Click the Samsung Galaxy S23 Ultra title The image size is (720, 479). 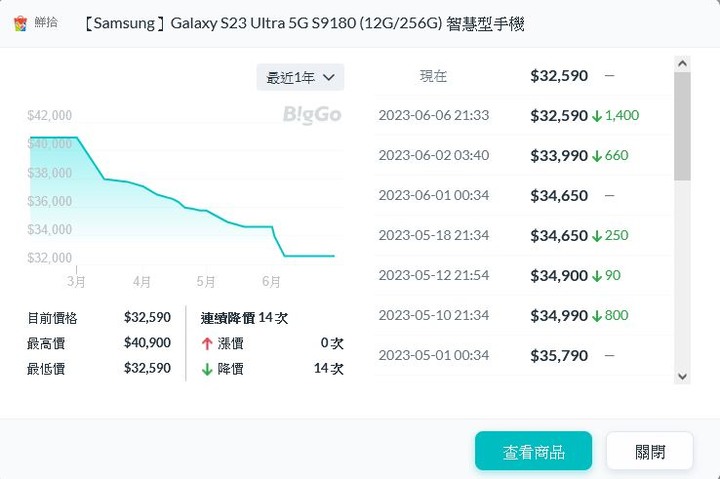[303, 23]
